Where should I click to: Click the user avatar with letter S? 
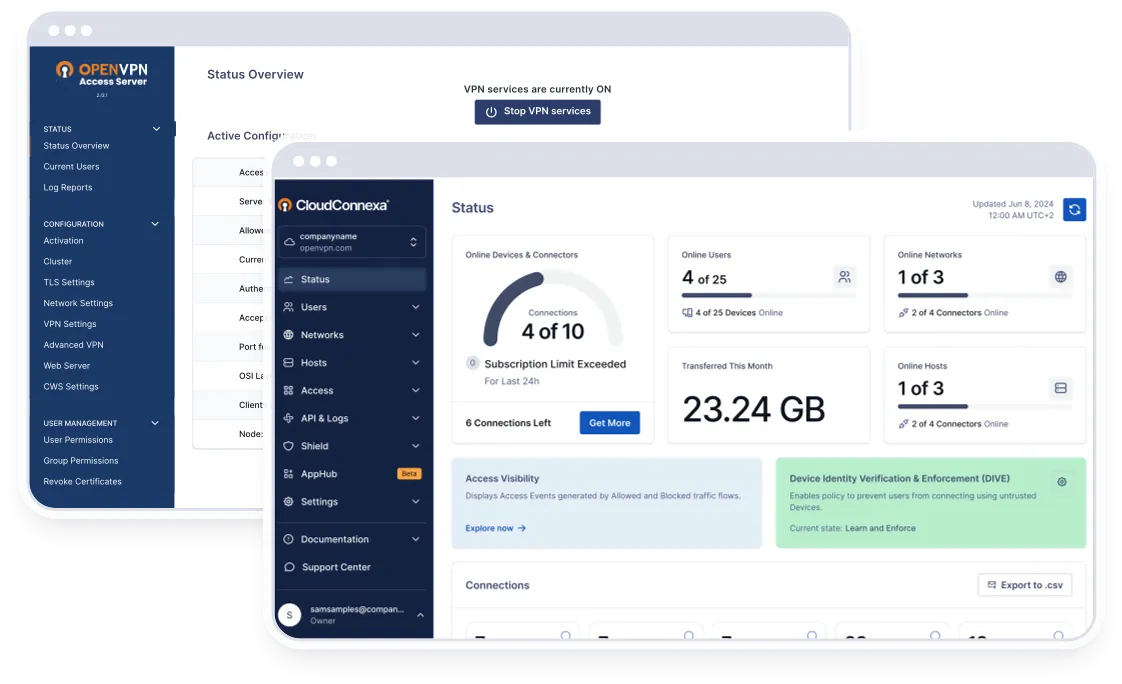(289, 615)
